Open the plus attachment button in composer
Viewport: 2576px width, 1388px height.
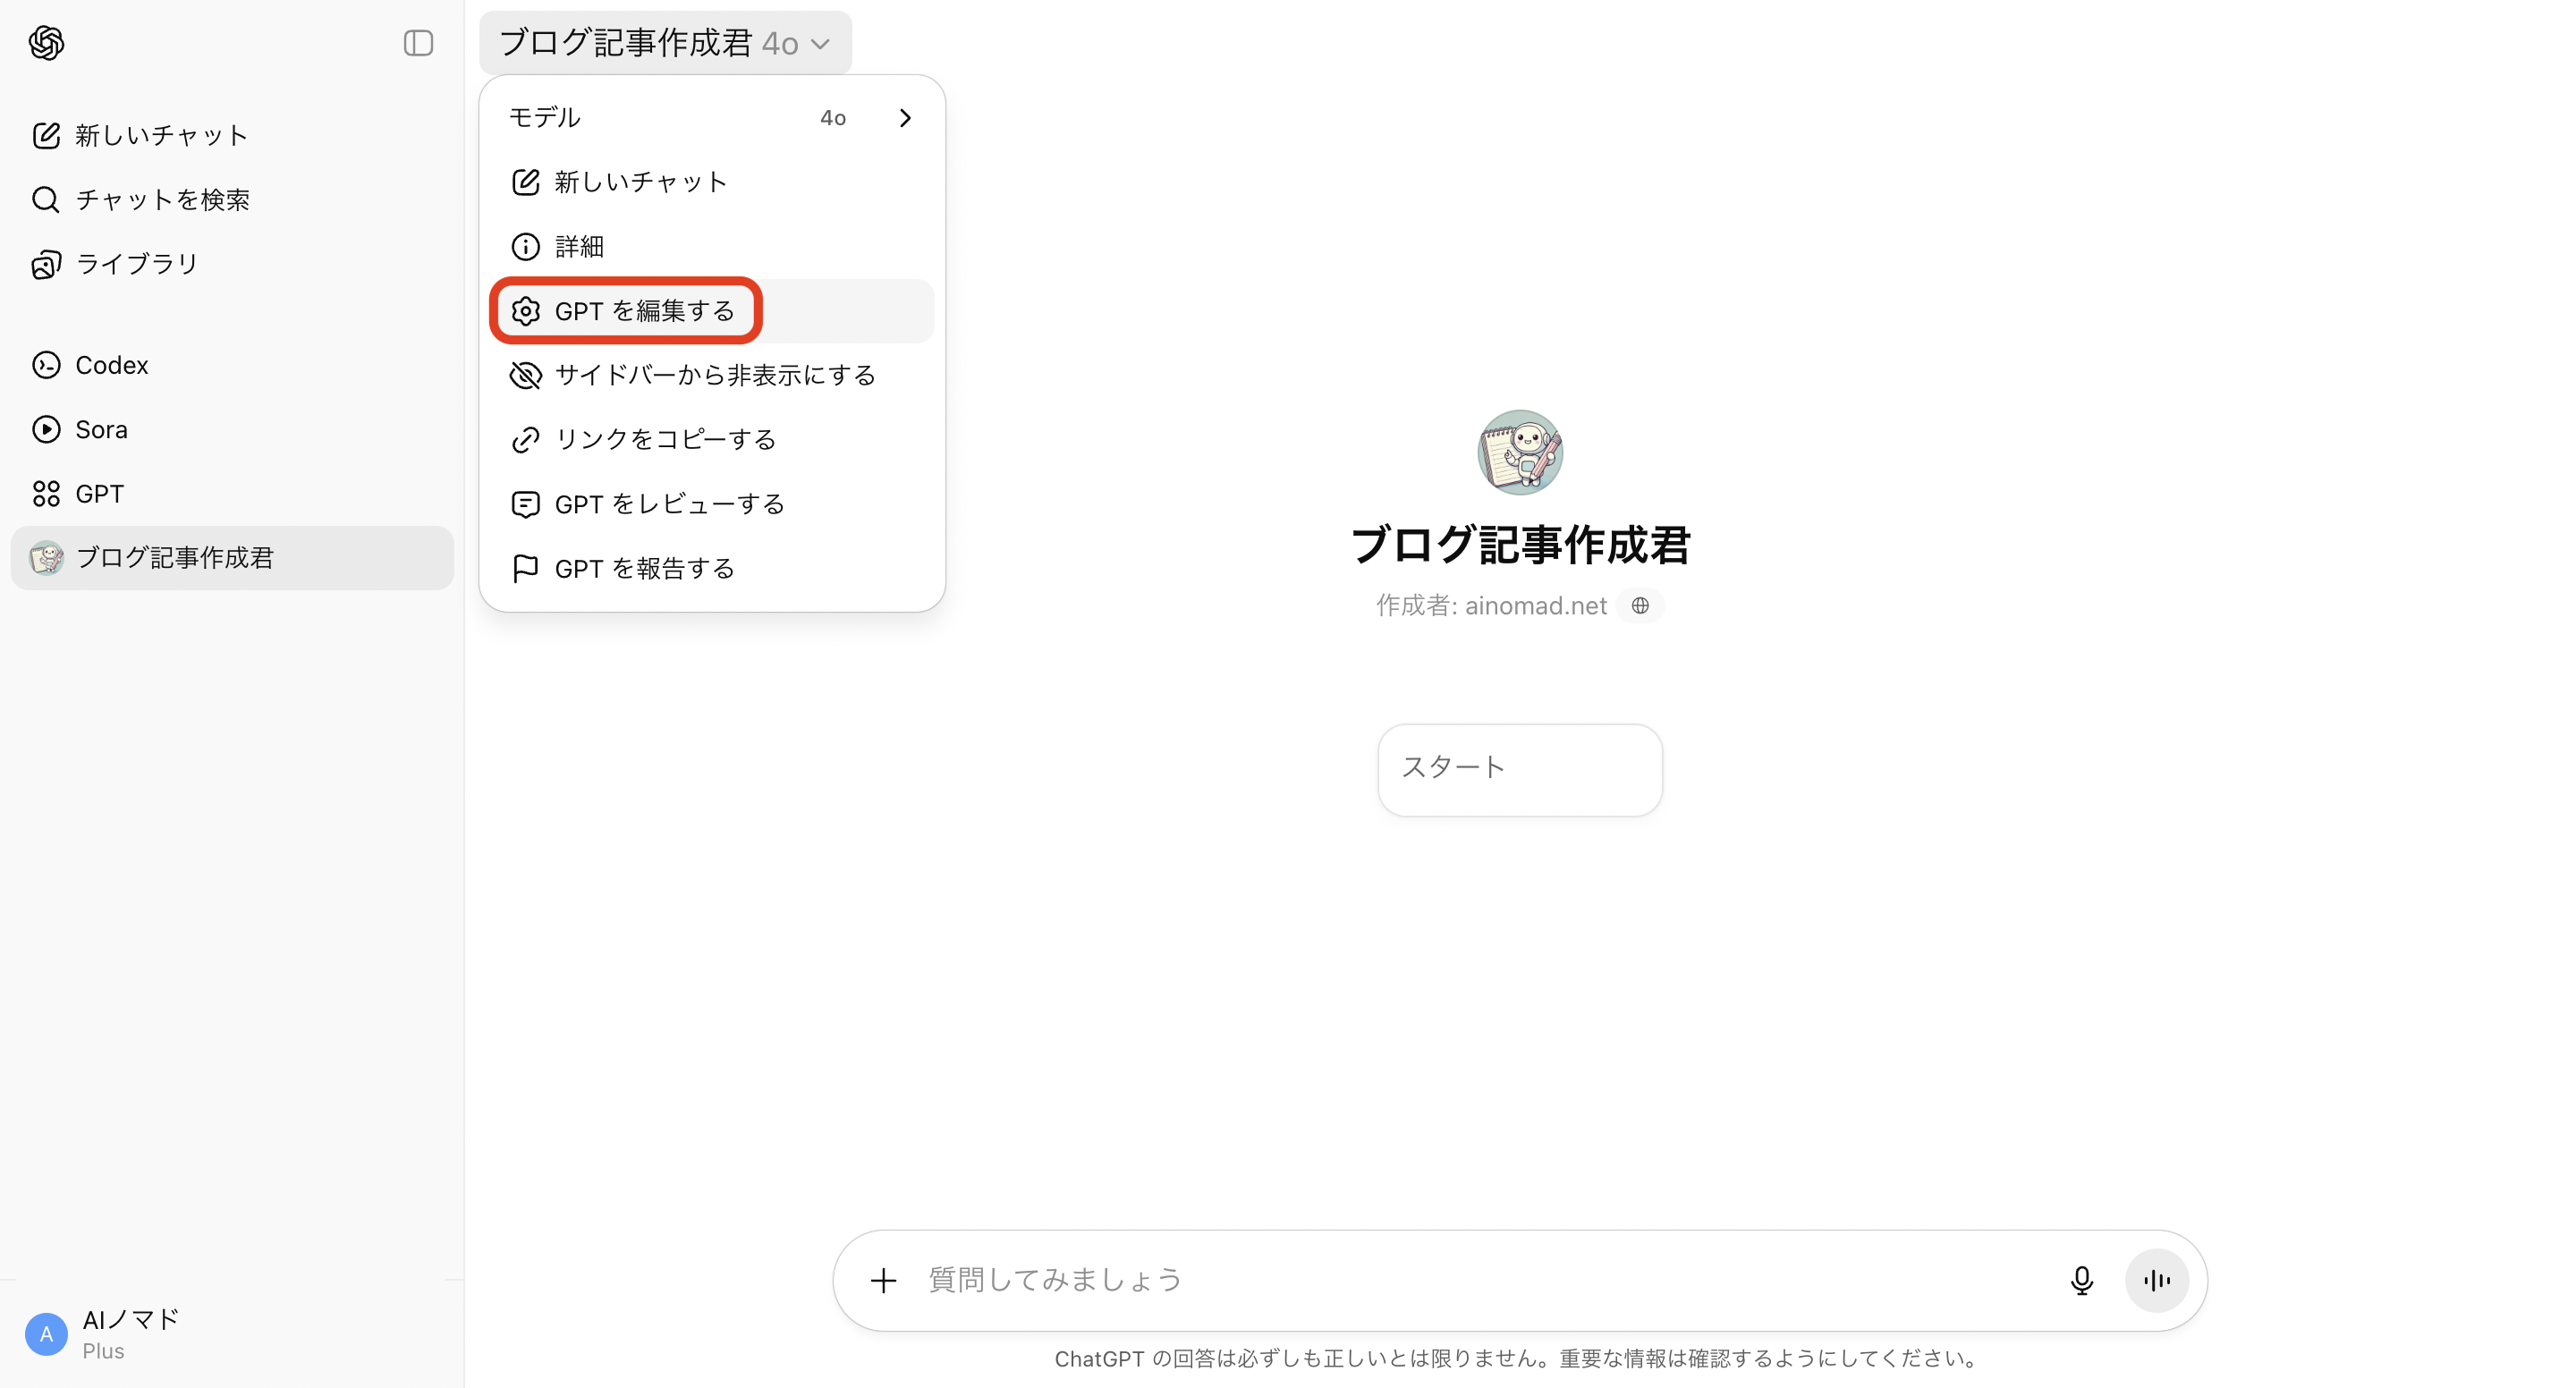click(x=883, y=1280)
